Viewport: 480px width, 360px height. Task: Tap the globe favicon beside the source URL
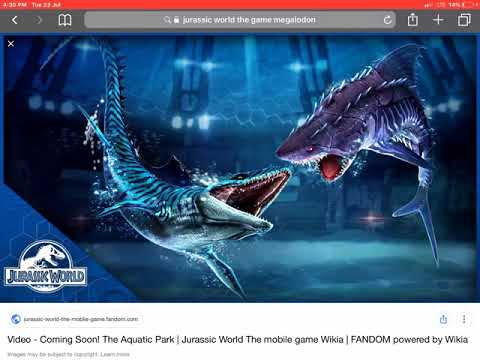pos(16,319)
